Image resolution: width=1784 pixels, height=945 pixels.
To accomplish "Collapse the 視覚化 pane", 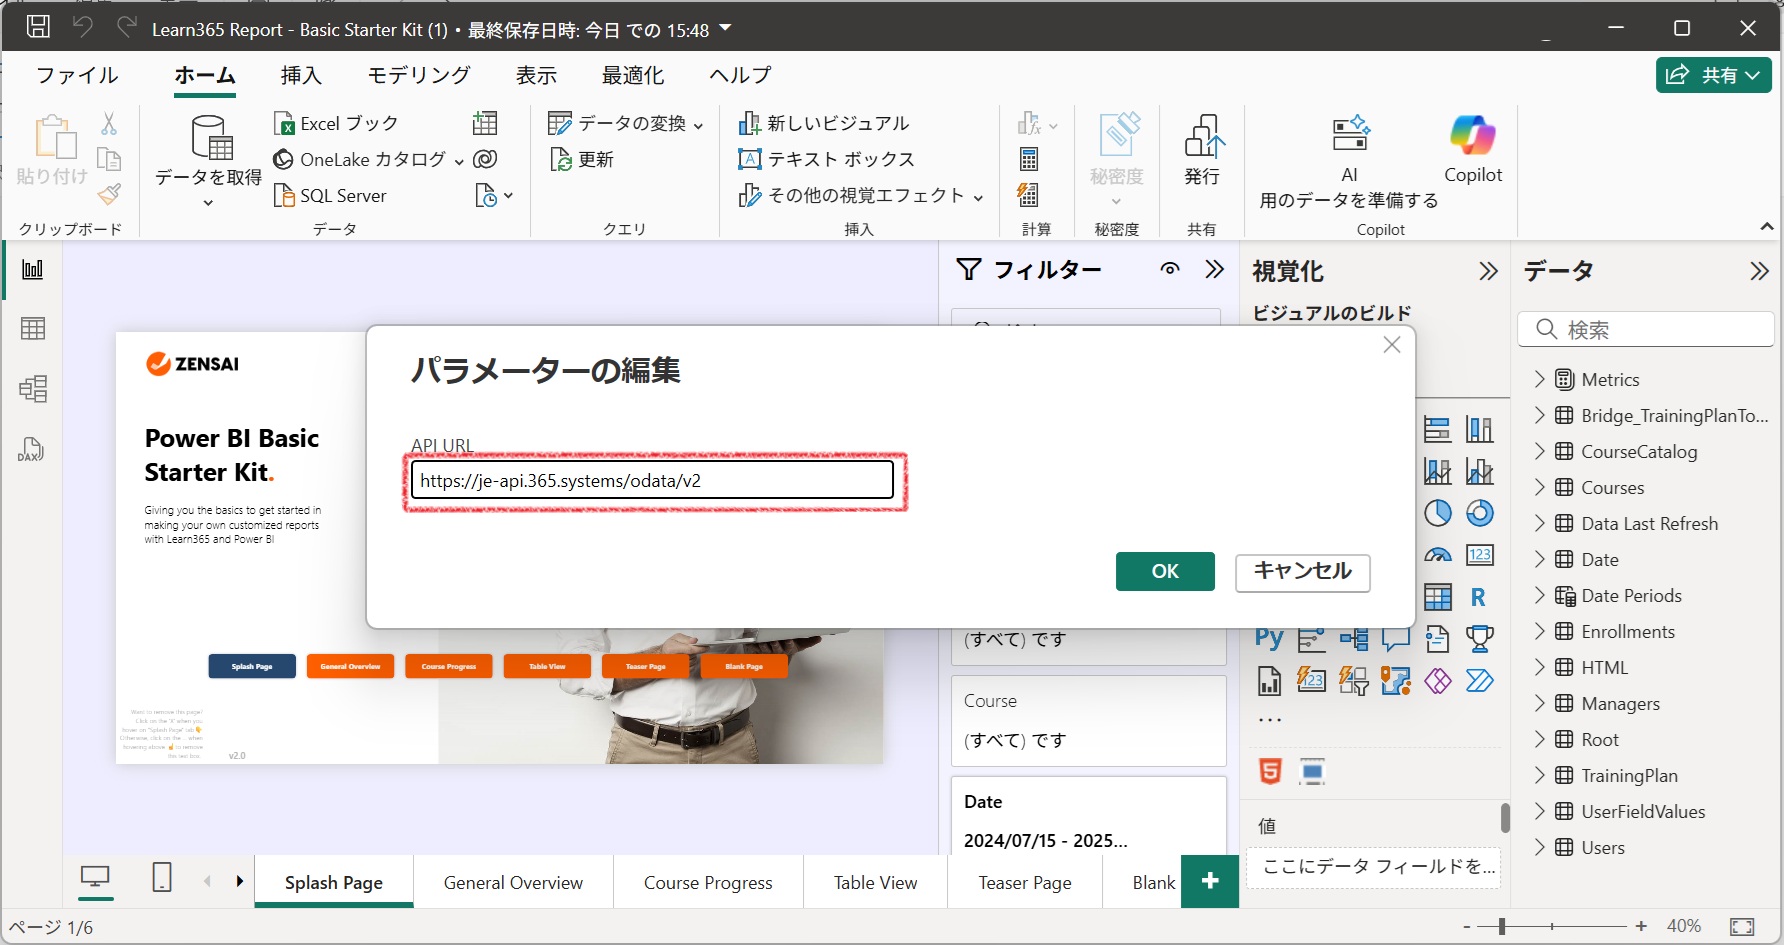I will coord(1488,271).
